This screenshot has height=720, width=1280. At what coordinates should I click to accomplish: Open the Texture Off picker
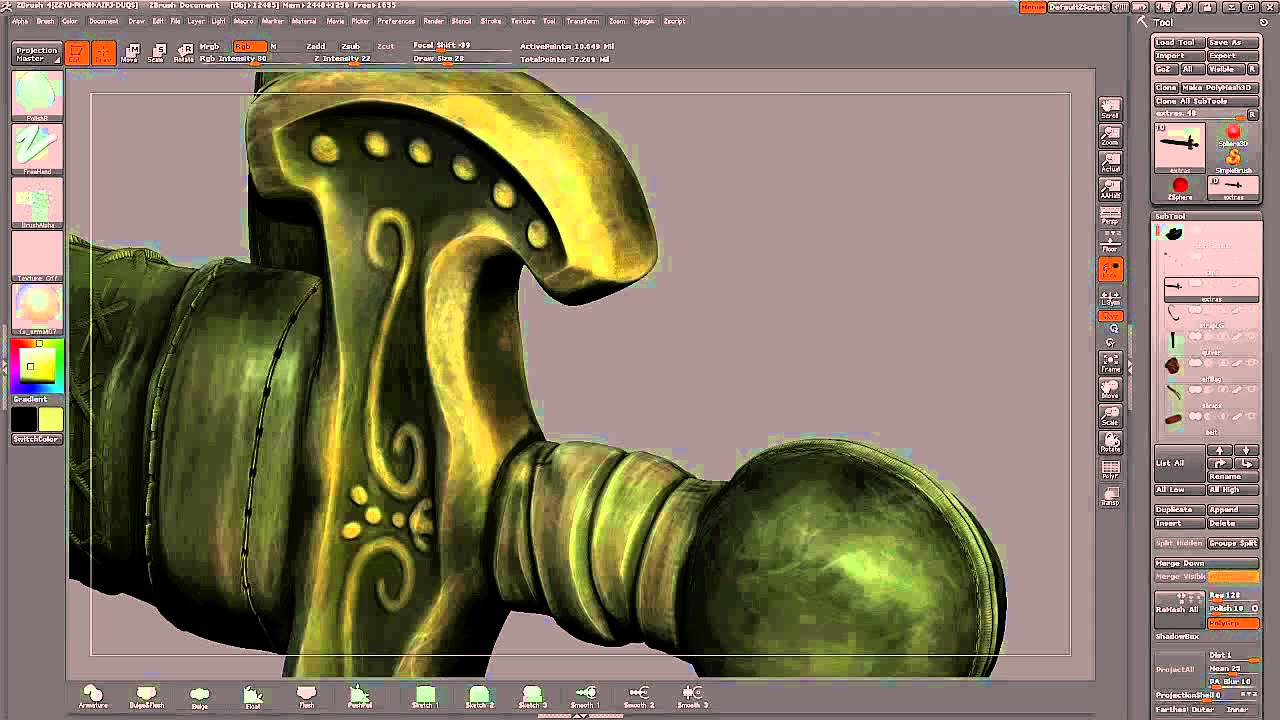pyautogui.click(x=38, y=258)
